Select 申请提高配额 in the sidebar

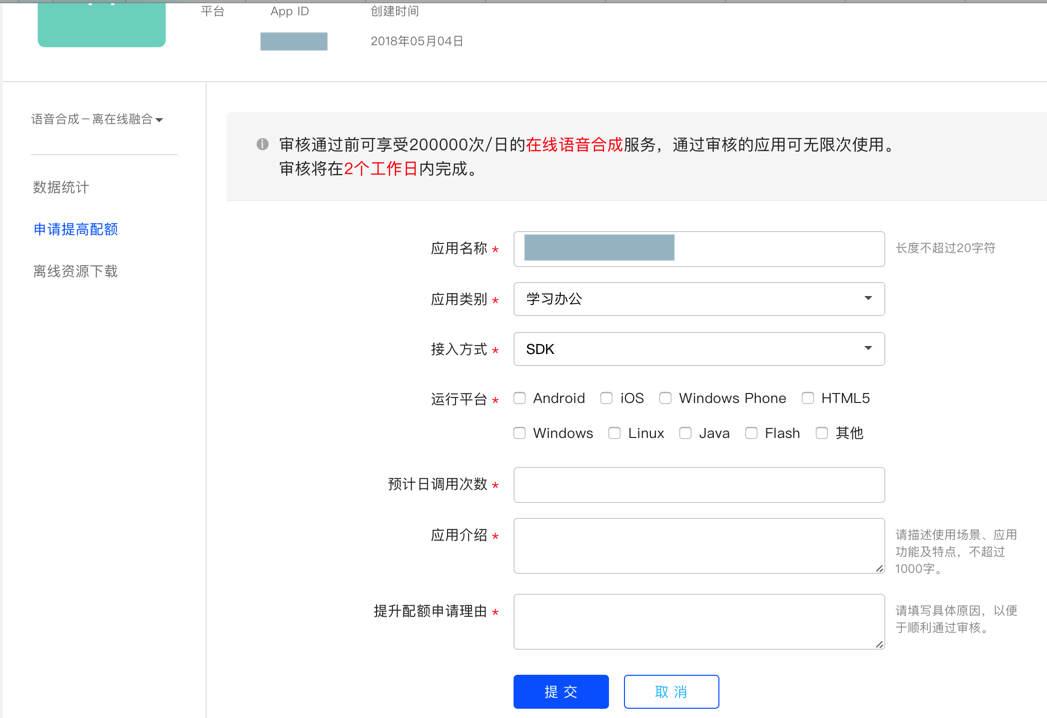coord(75,229)
